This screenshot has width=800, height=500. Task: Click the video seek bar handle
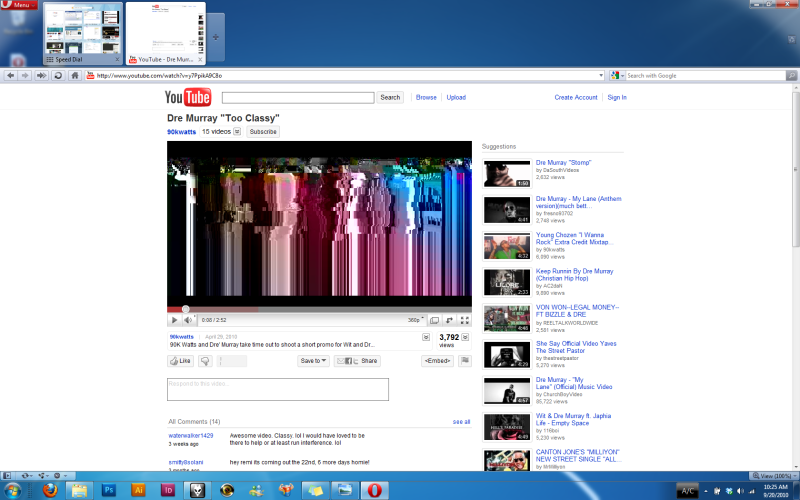pyautogui.click(x=186, y=309)
